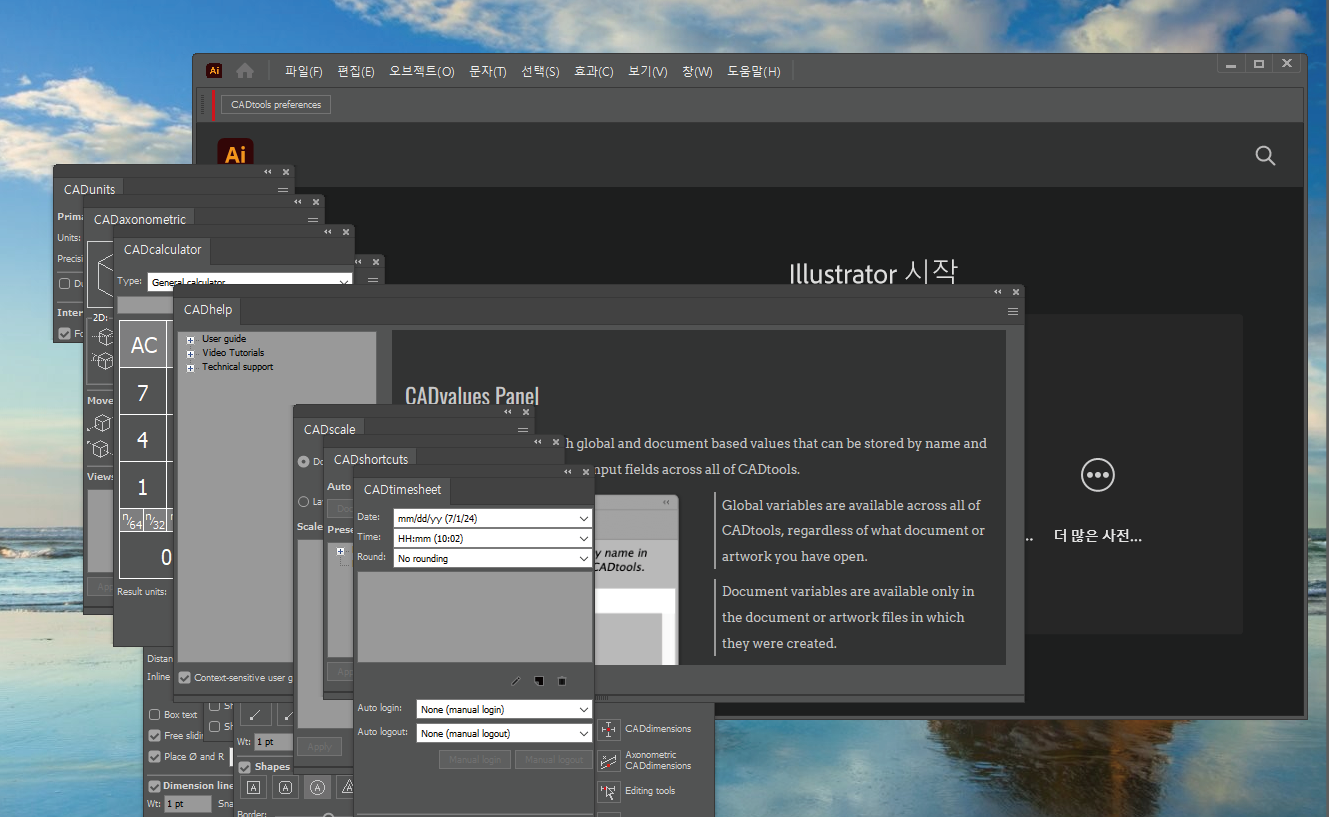Open the 효과(C) menu

[594, 72]
